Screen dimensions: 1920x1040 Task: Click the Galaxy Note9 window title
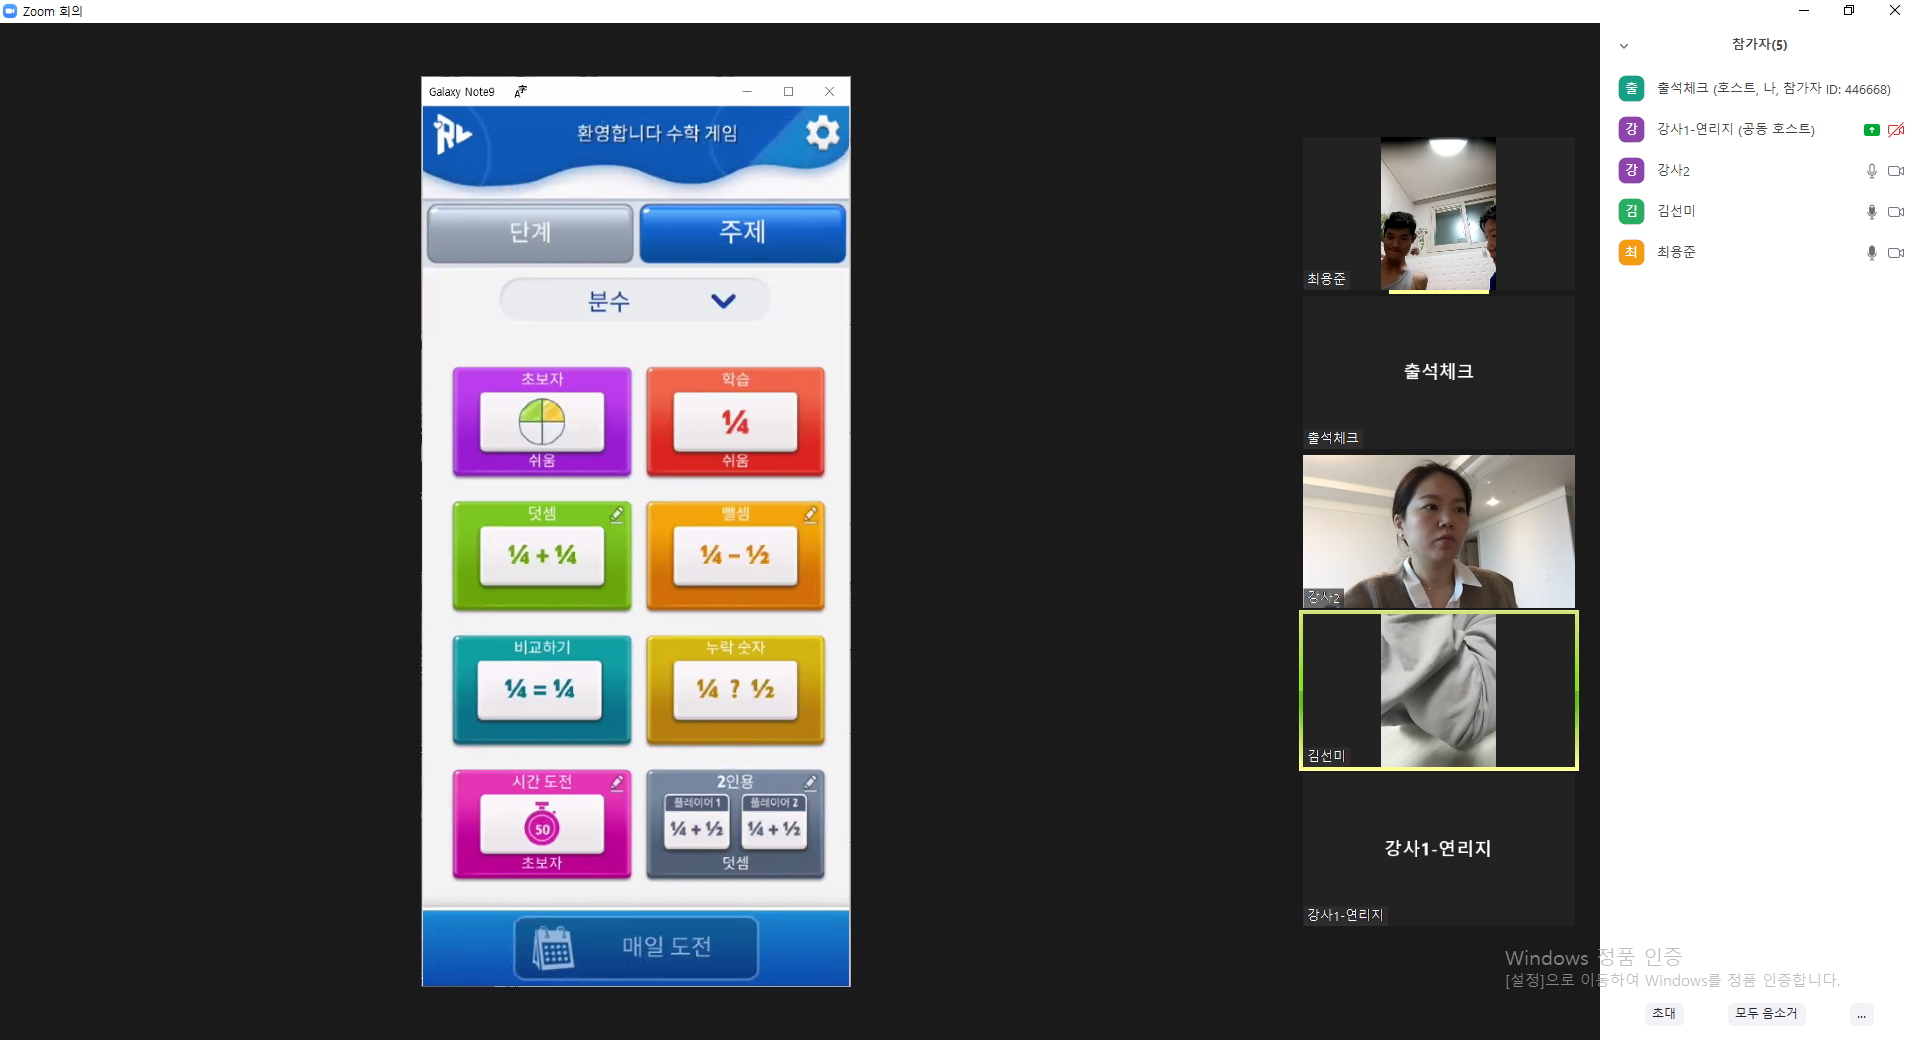(462, 92)
